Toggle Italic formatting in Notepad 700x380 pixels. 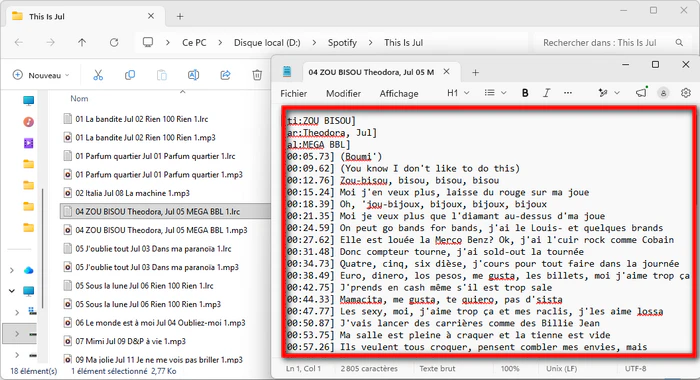(x=546, y=93)
